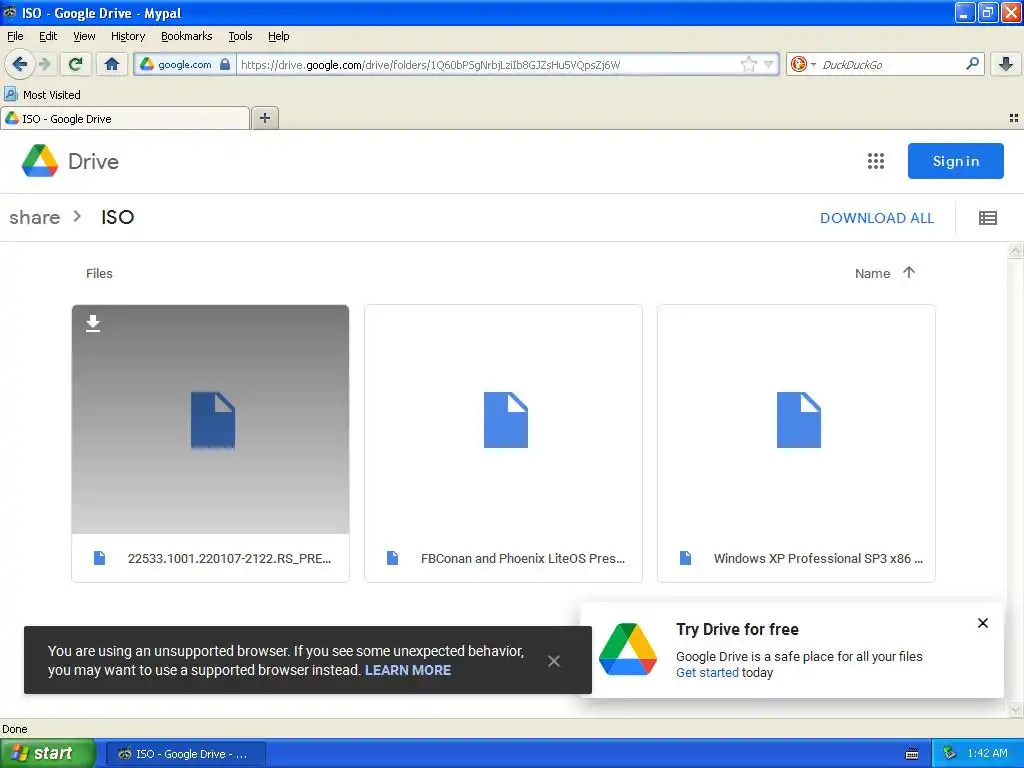
Task: Open the LEARN MORE link
Action: point(408,670)
